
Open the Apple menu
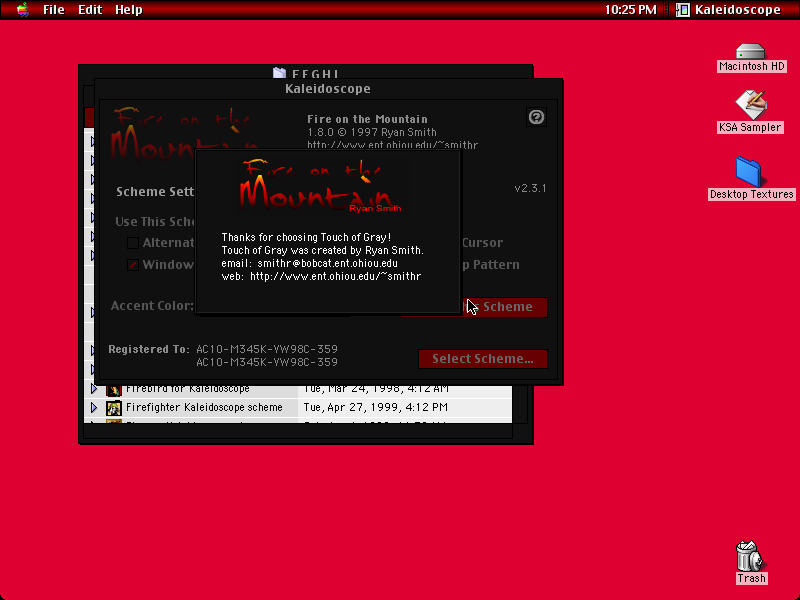coord(22,10)
